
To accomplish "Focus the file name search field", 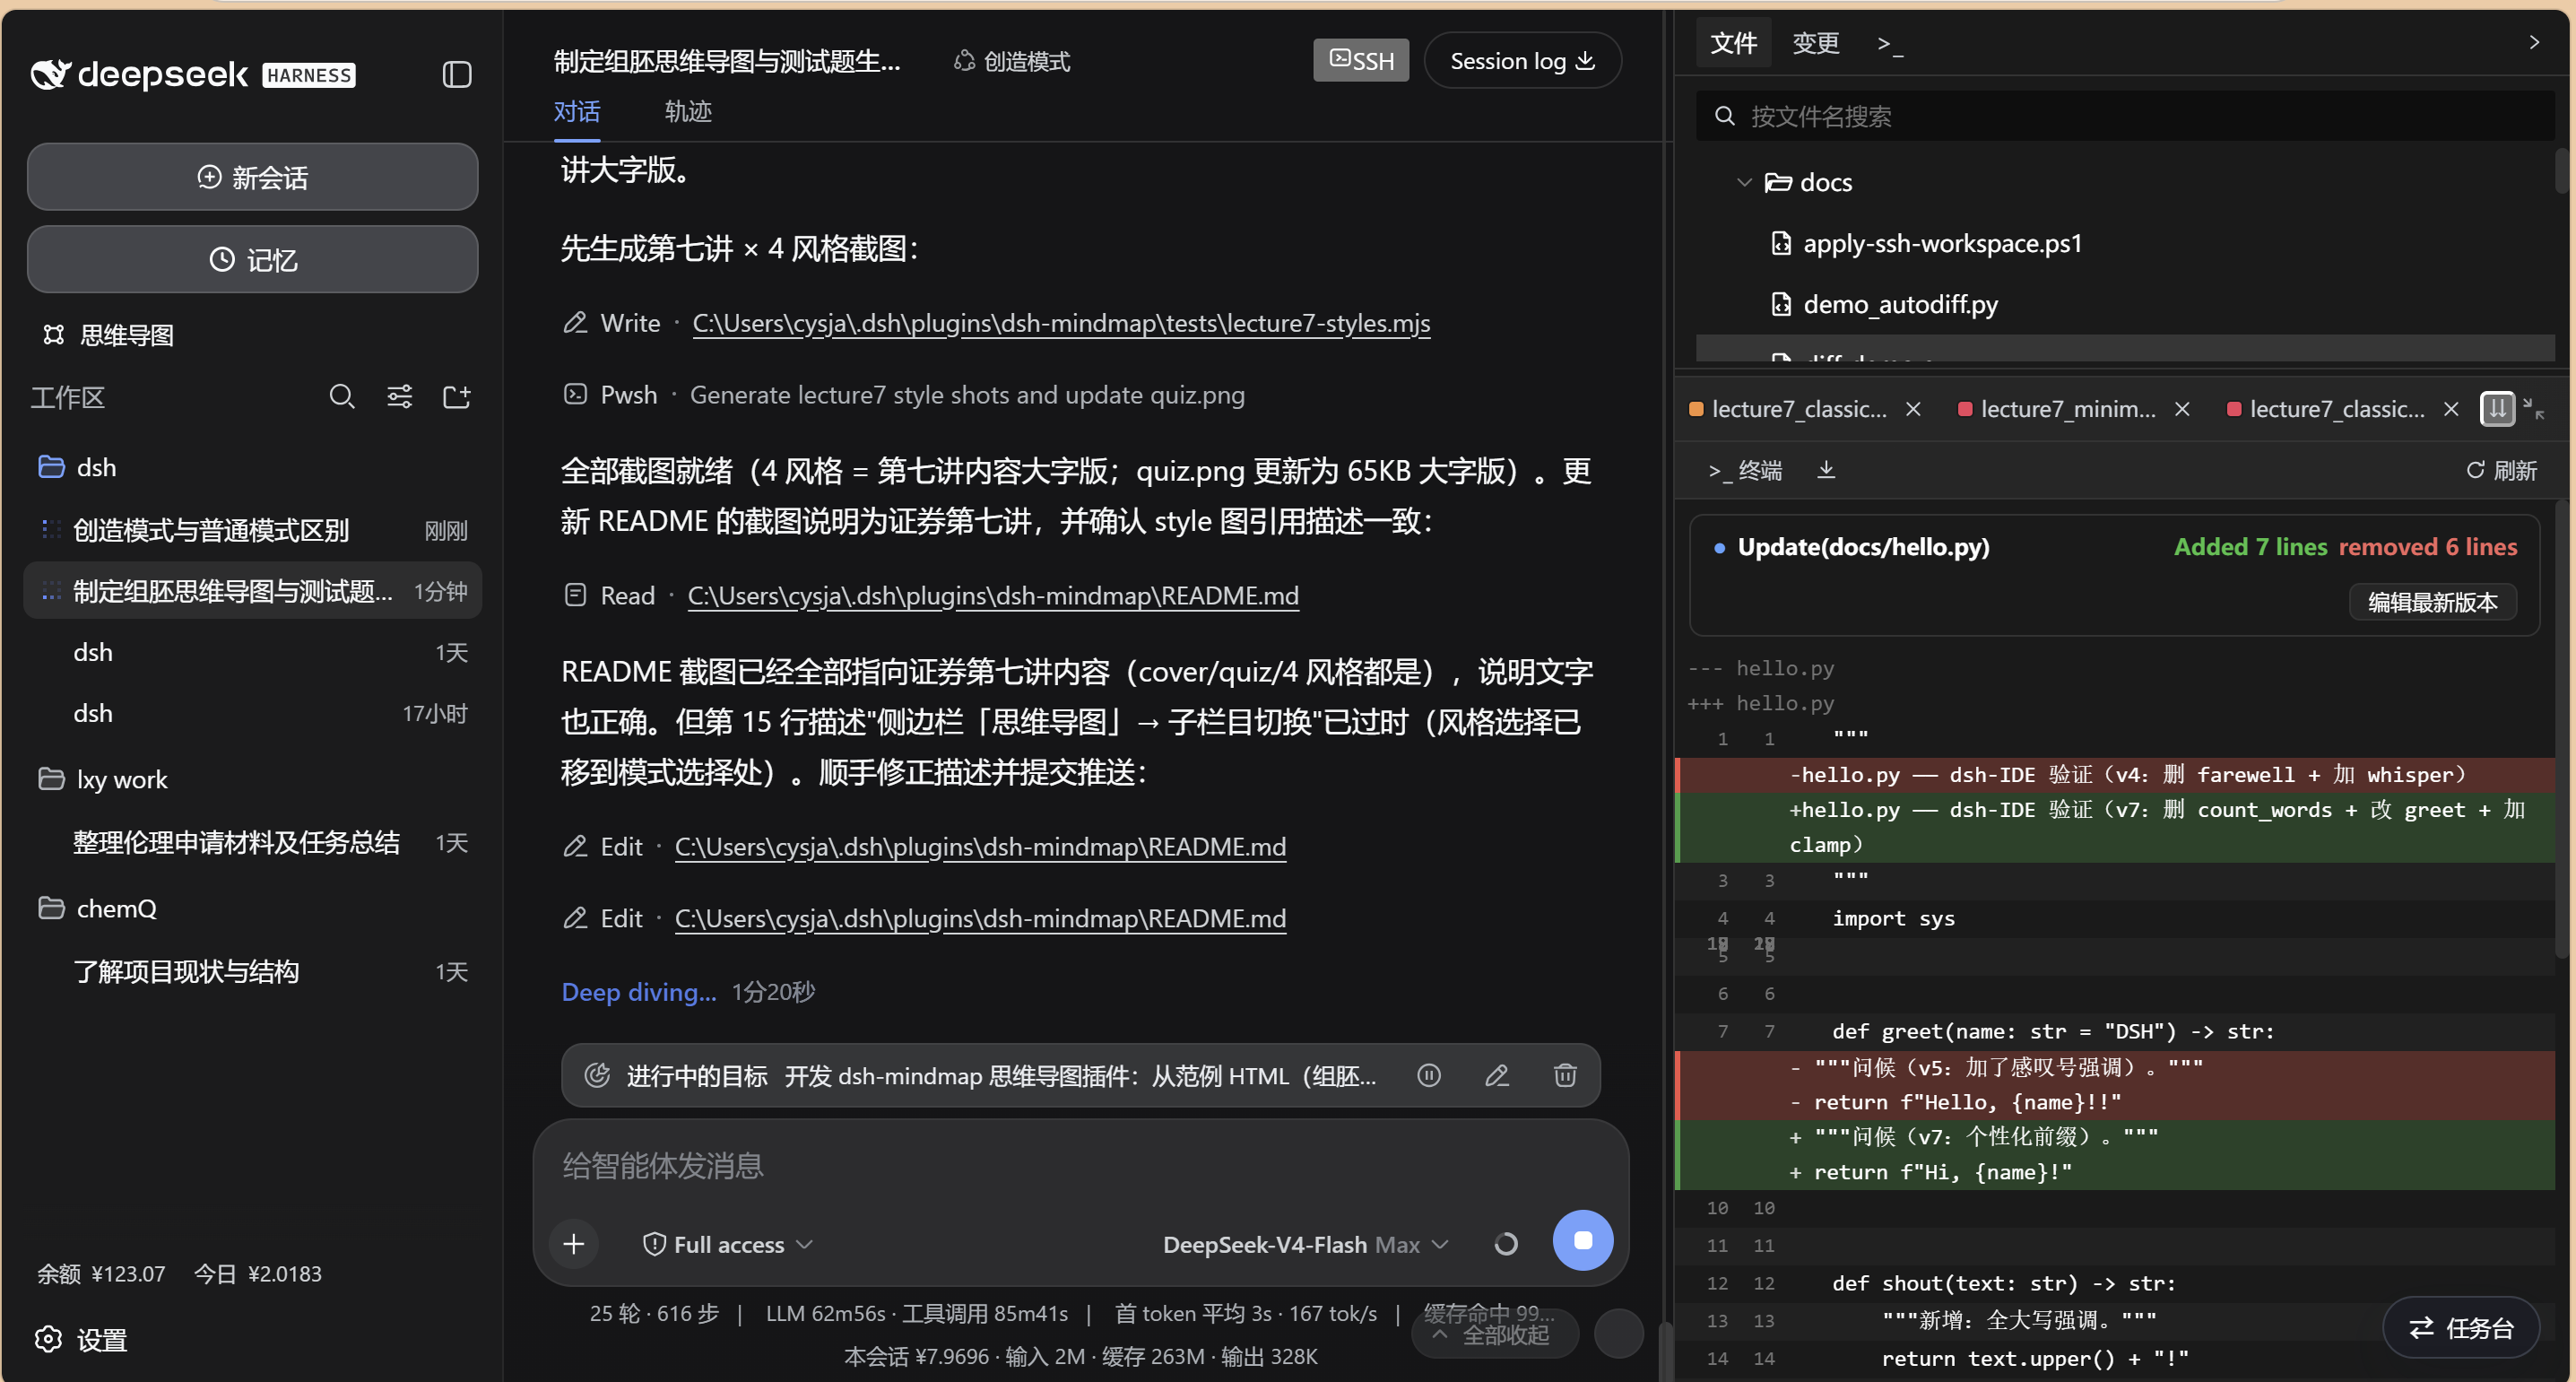I will point(2125,116).
